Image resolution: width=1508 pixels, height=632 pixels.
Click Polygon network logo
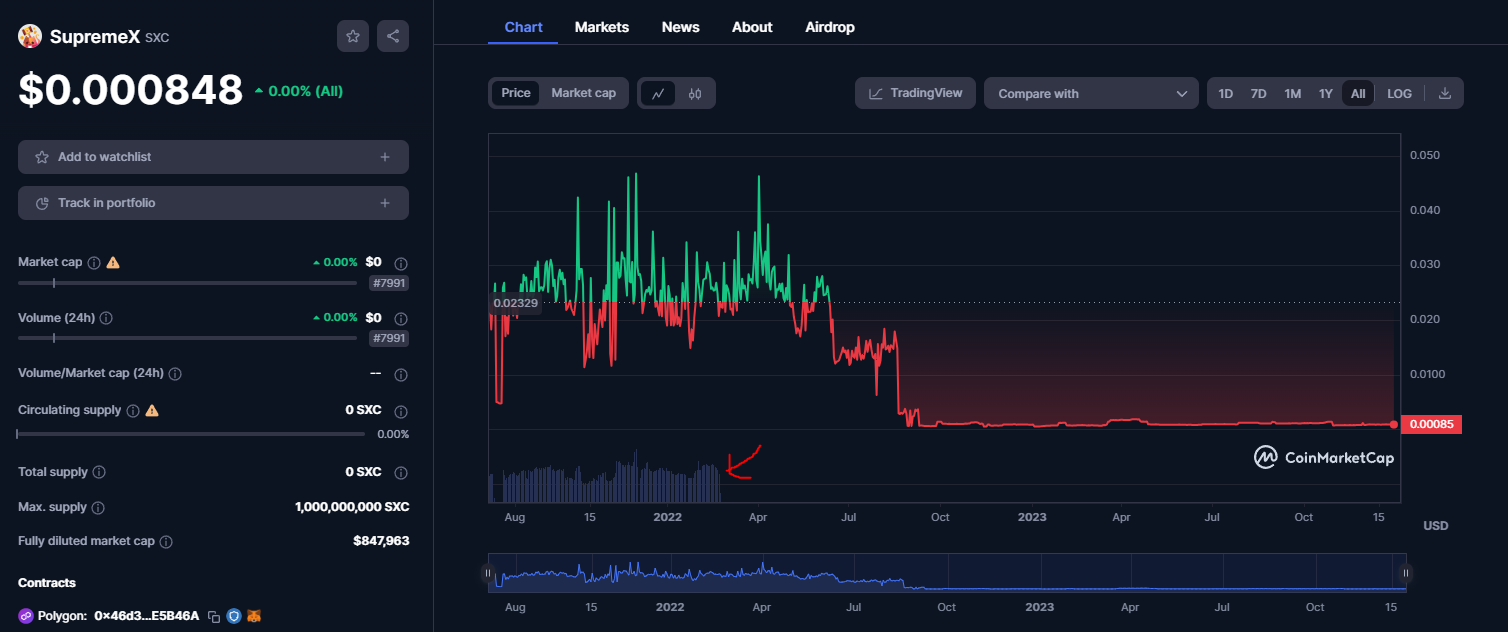click(26, 616)
